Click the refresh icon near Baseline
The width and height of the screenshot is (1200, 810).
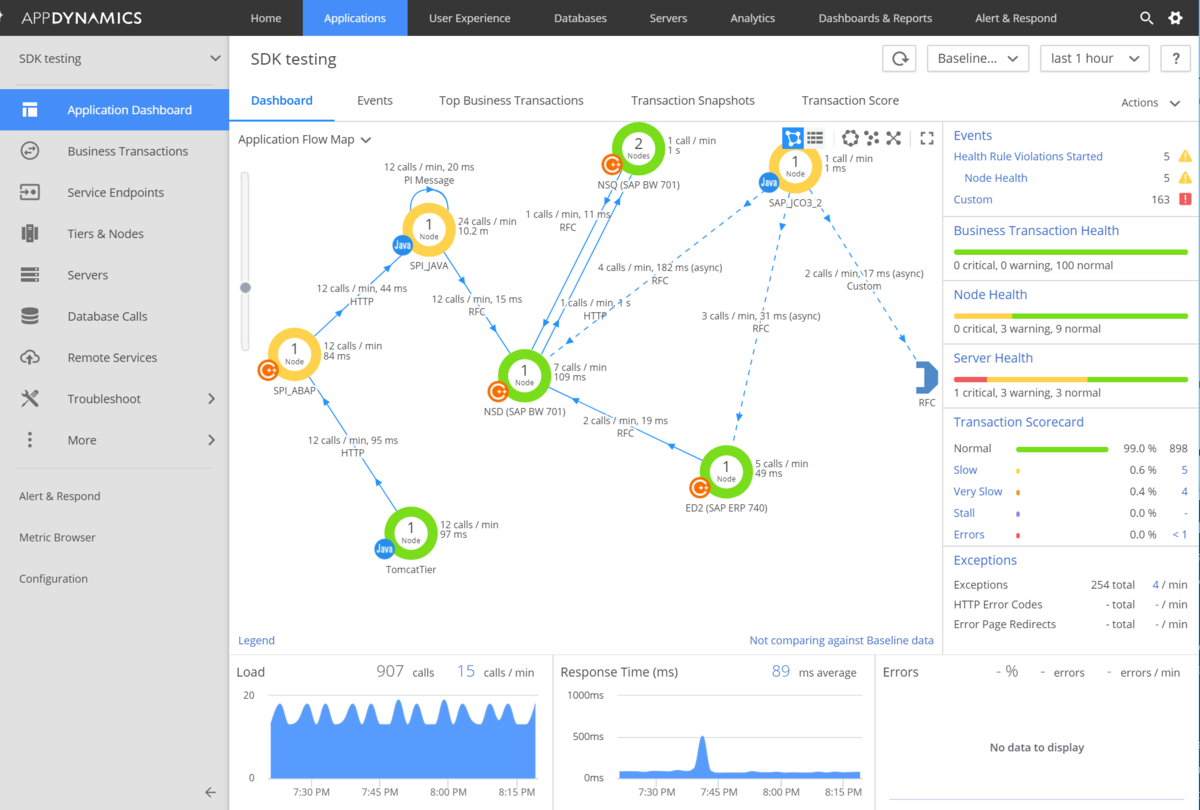coord(898,58)
